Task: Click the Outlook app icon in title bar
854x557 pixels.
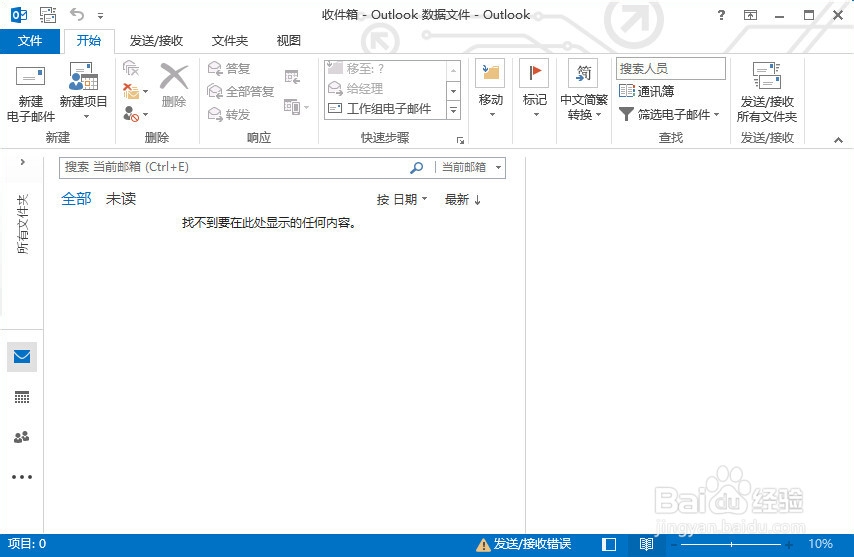Action: pyautogui.click(x=19, y=15)
